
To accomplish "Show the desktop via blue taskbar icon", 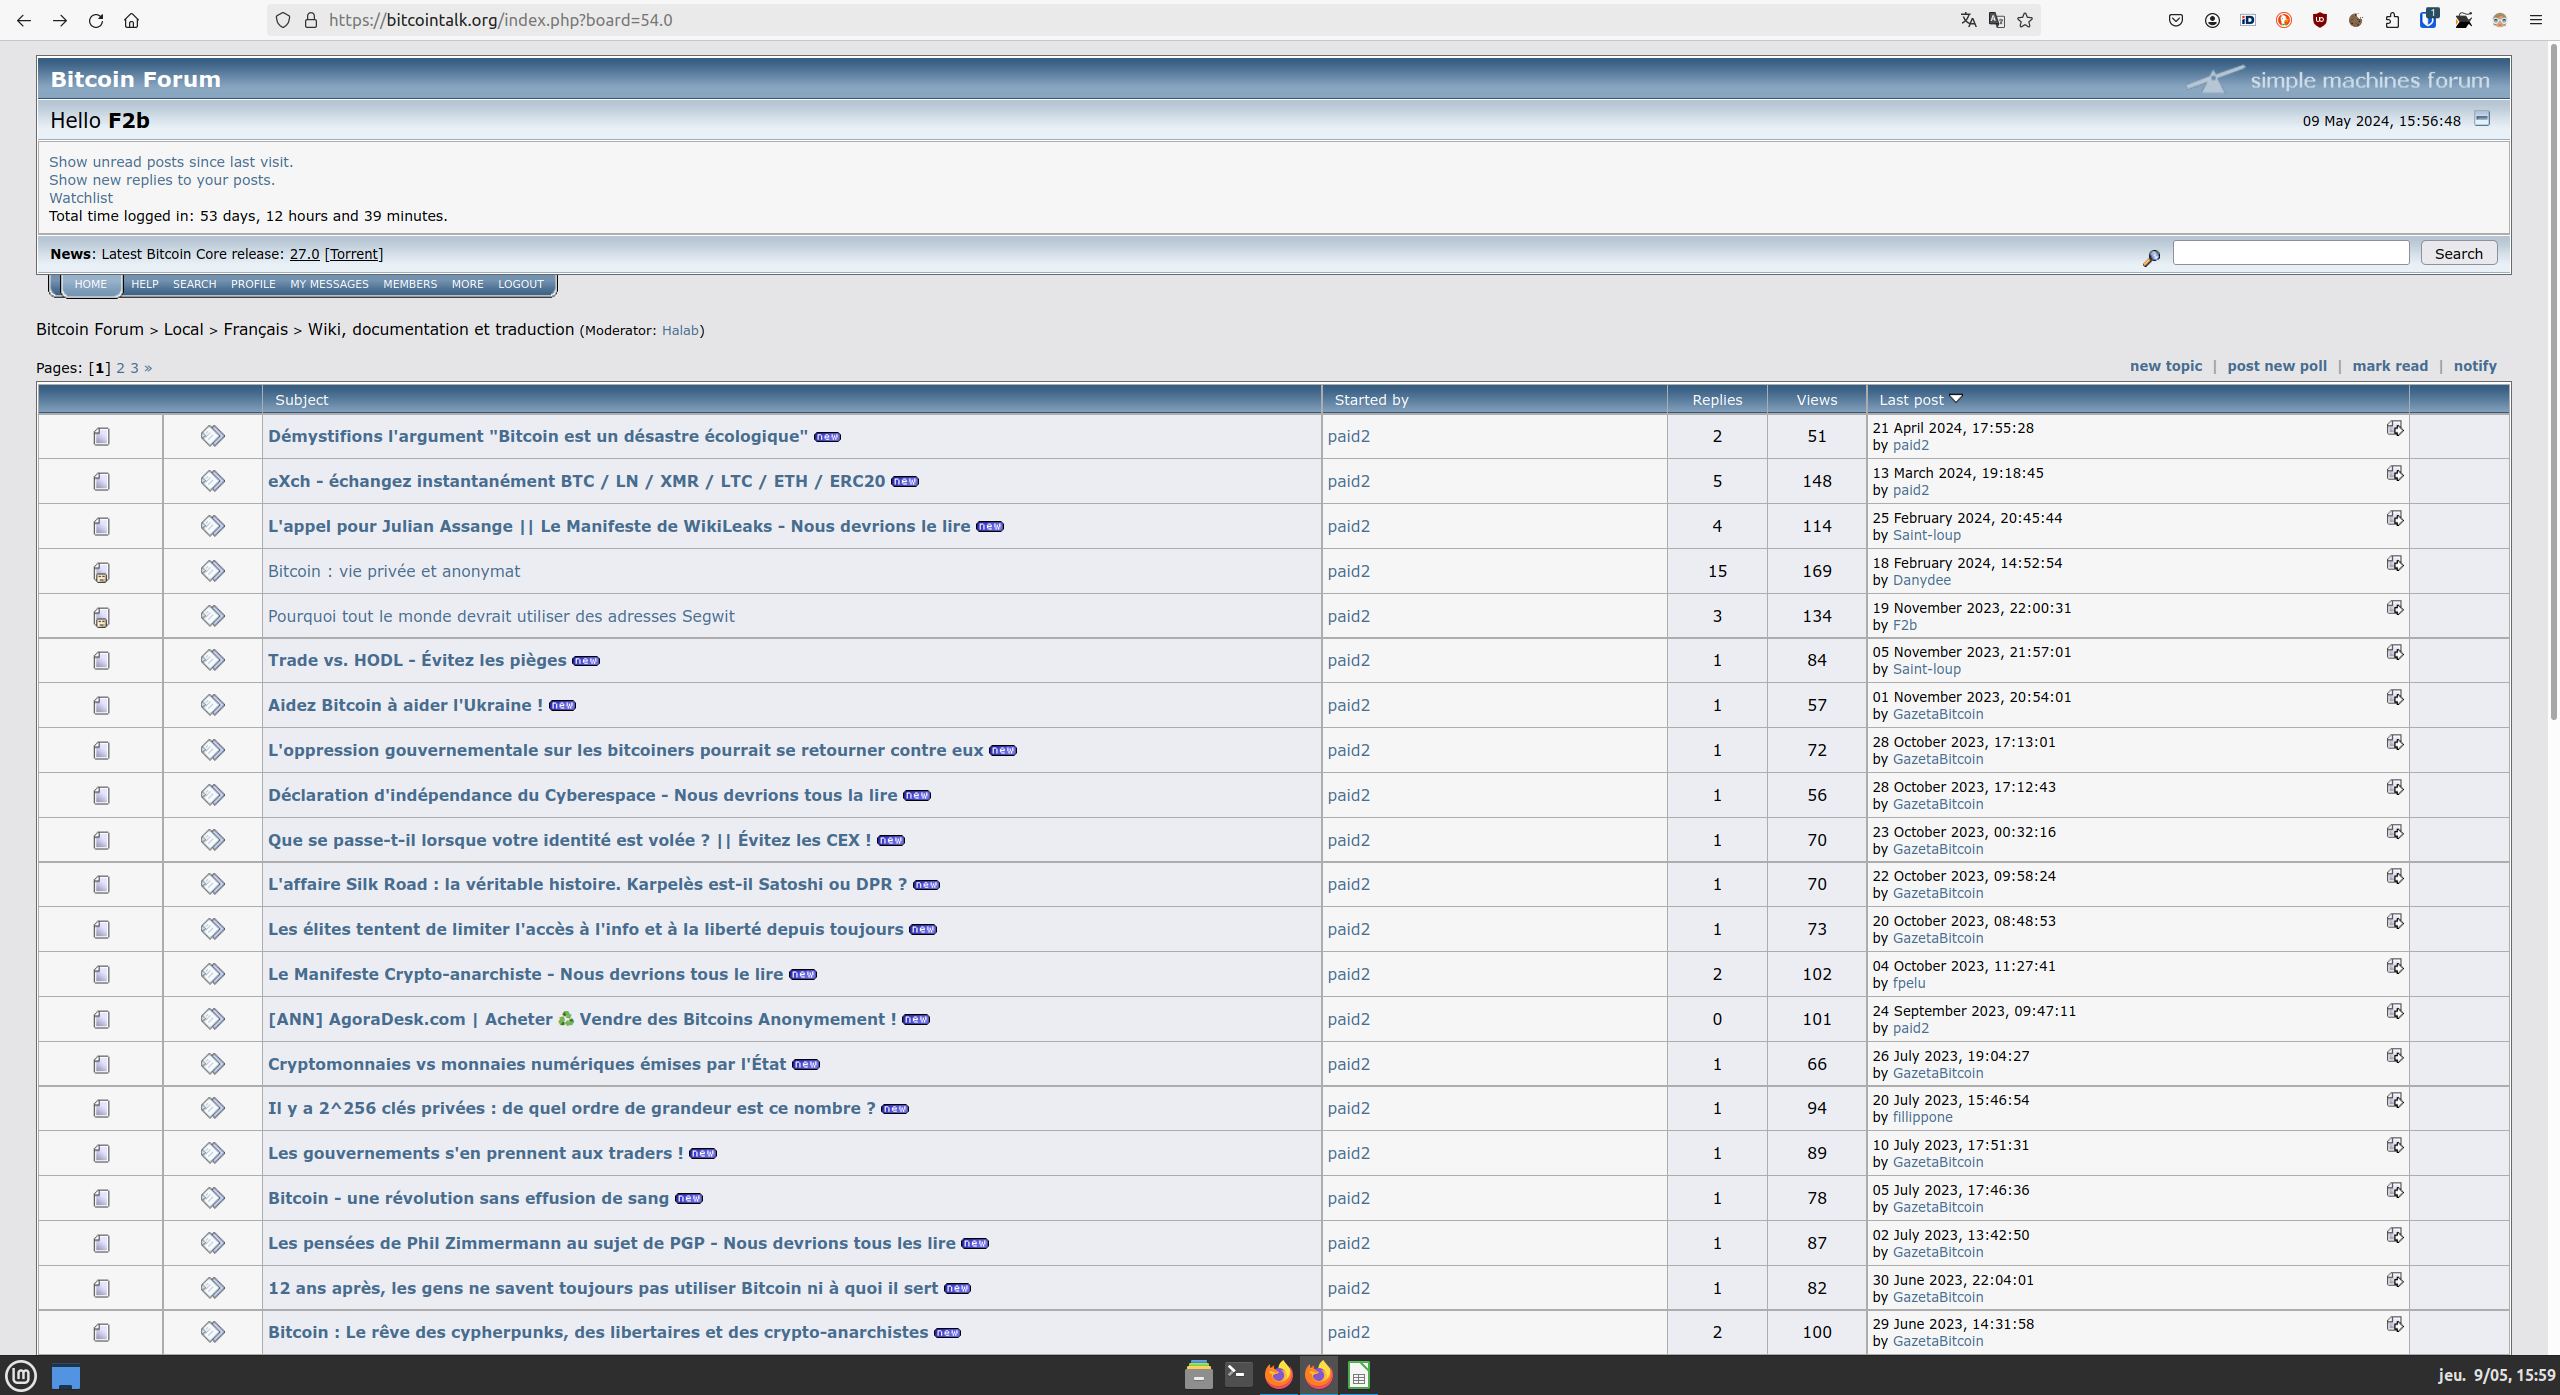I will tap(66, 1376).
